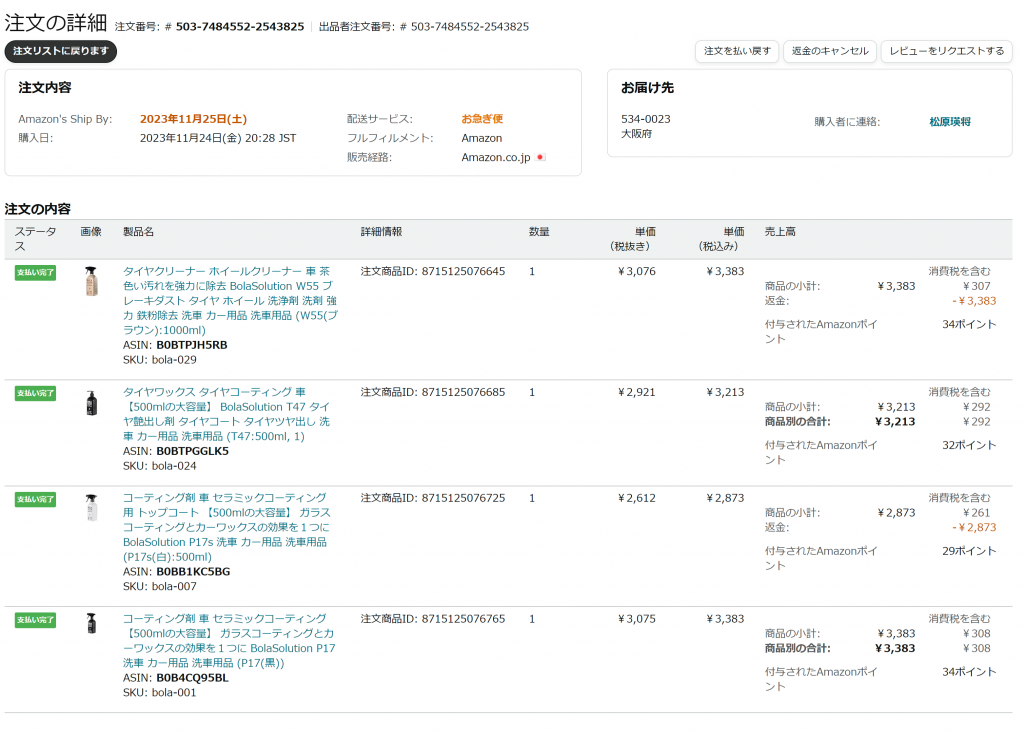Click ASIN B0B4CQ95BL
The height and width of the screenshot is (737, 1024).
[x=193, y=678]
